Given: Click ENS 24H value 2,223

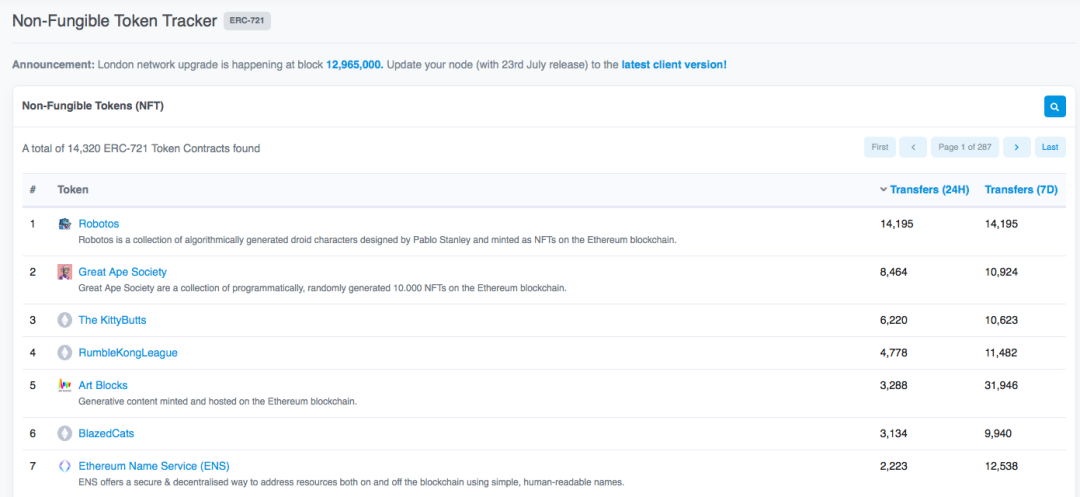Looking at the screenshot, I should coord(894,466).
